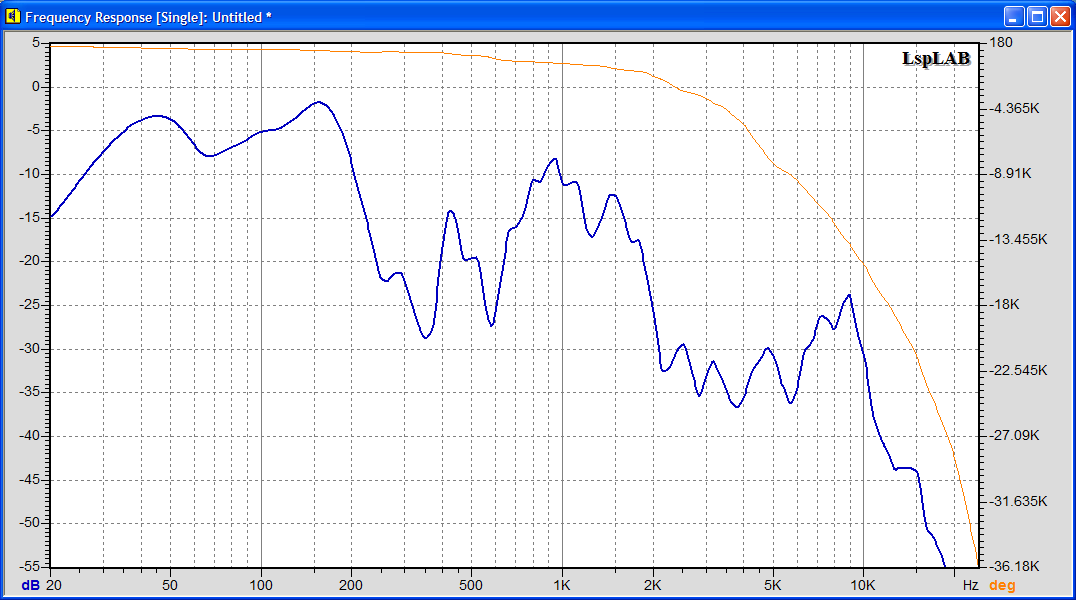
Task: Click the '-20' dB value on the left axis
Action: [30, 261]
